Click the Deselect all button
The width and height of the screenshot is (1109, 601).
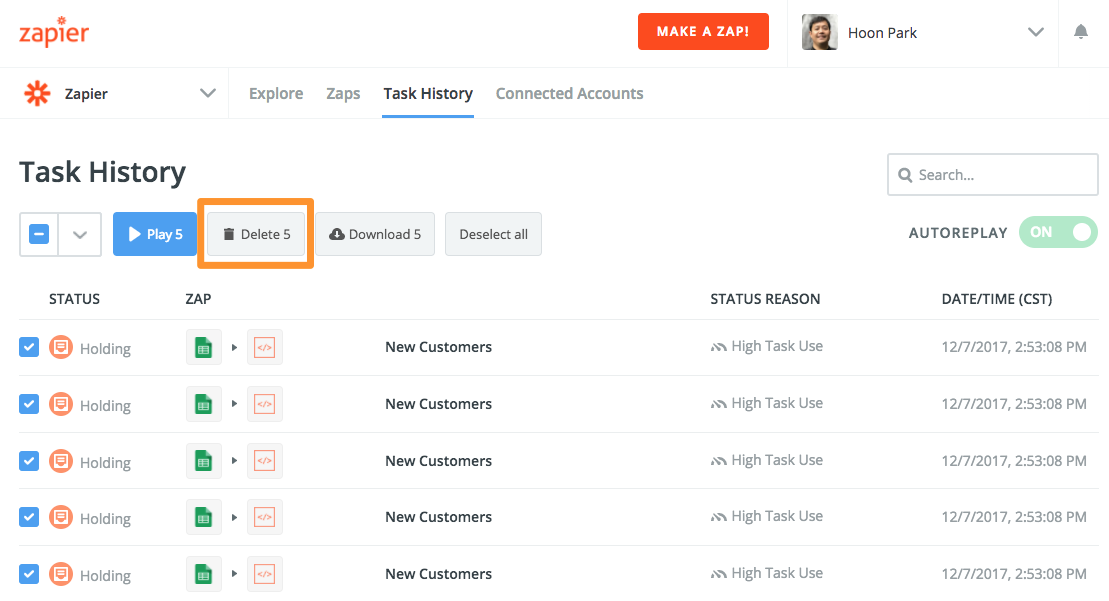[493, 234]
